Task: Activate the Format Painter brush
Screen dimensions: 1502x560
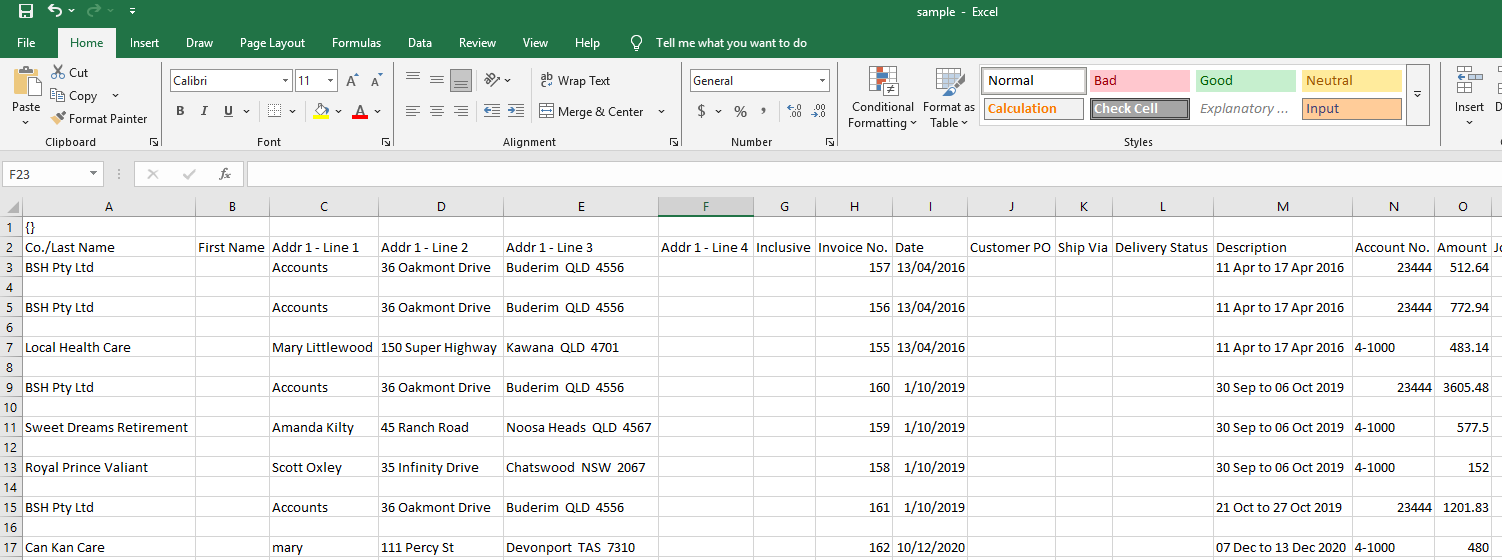Action: tap(99, 118)
